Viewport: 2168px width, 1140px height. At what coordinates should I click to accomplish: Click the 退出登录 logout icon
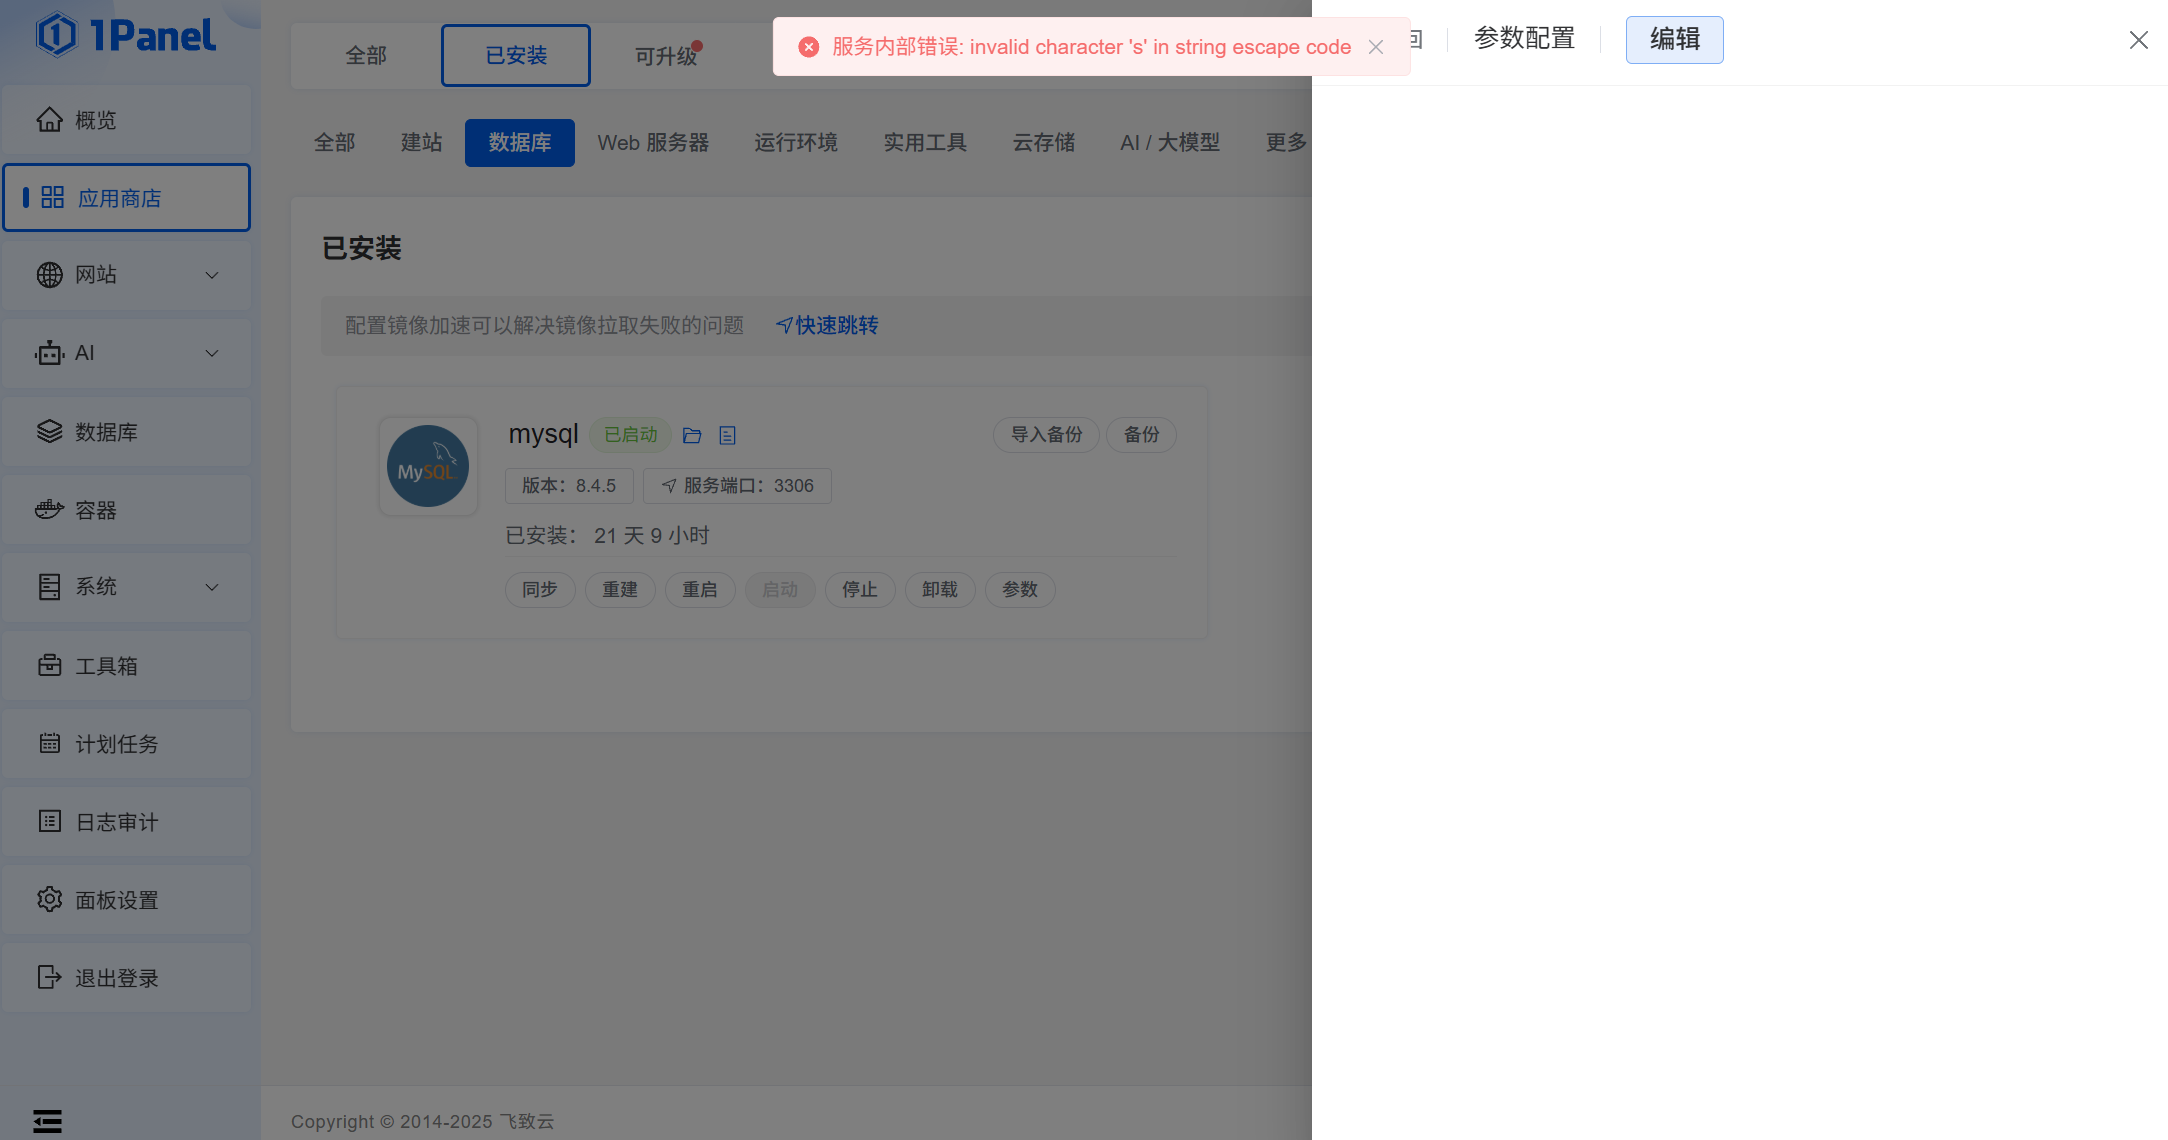tap(50, 977)
